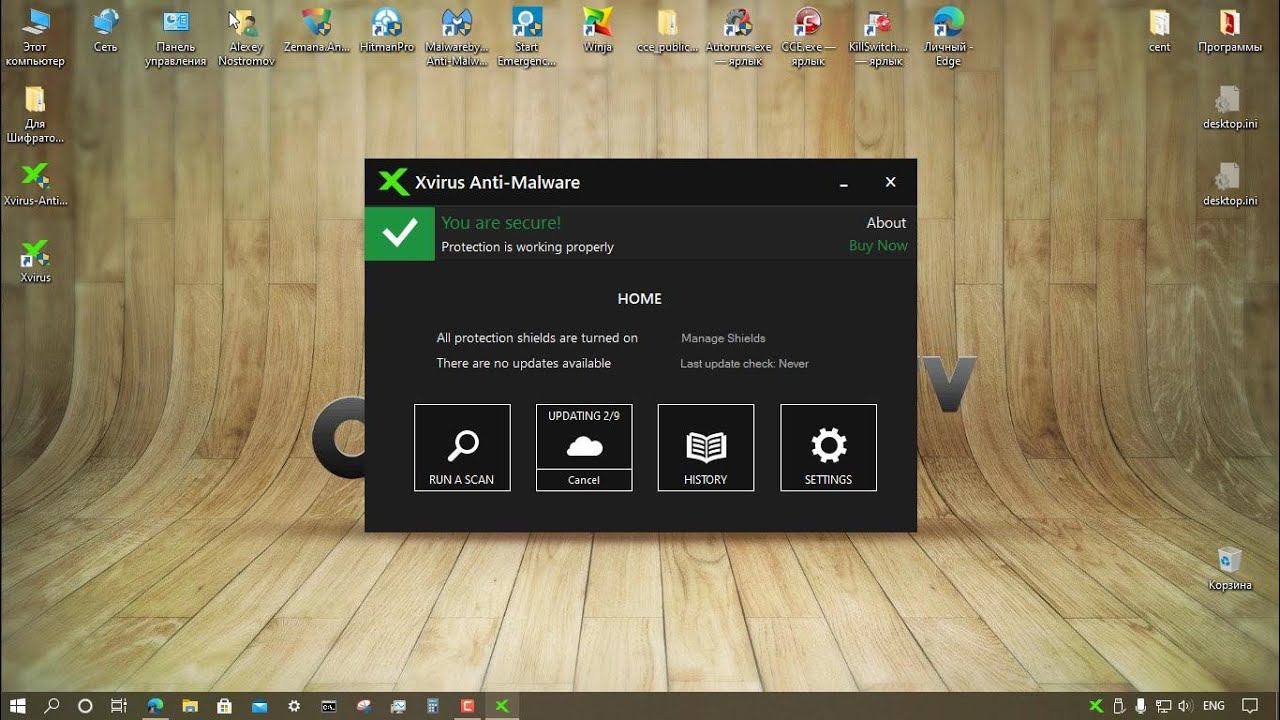Click the Xvirus logo in title bar
Screen dimensions: 1280x720
coord(394,182)
